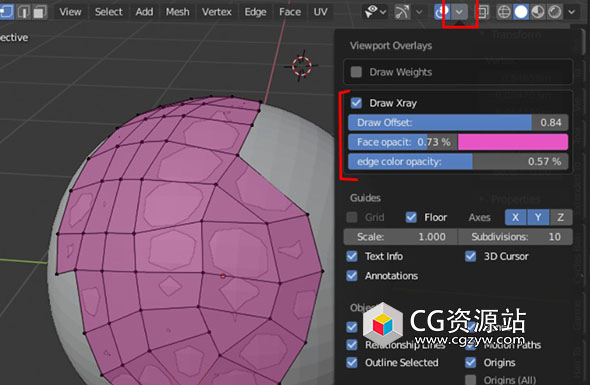Click the Guides section label
This screenshot has height=385, width=590.
(365, 198)
